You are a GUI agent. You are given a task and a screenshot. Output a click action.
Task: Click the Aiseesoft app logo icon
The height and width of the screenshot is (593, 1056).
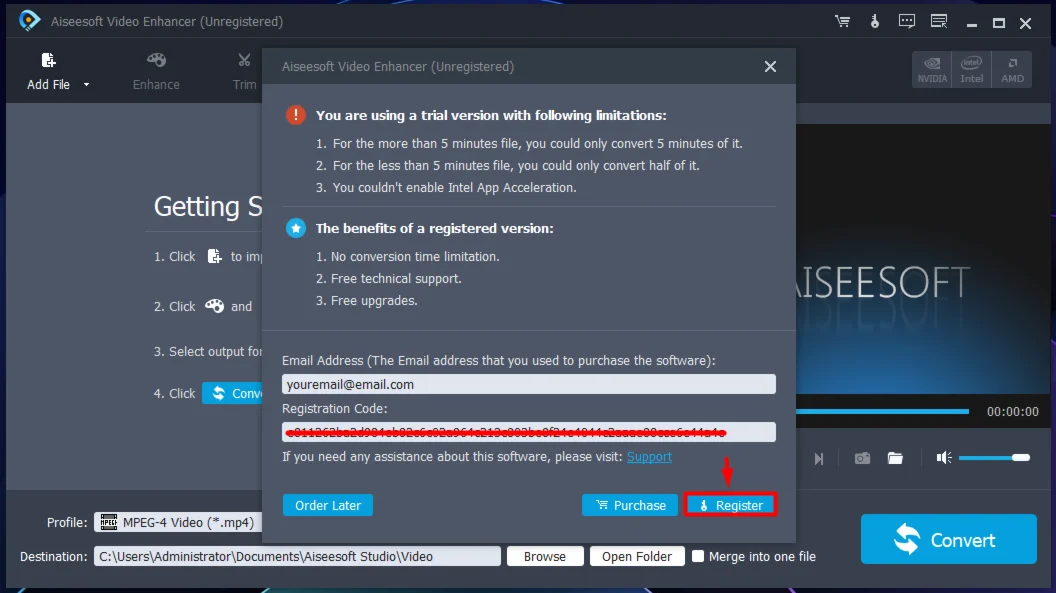tap(29, 21)
